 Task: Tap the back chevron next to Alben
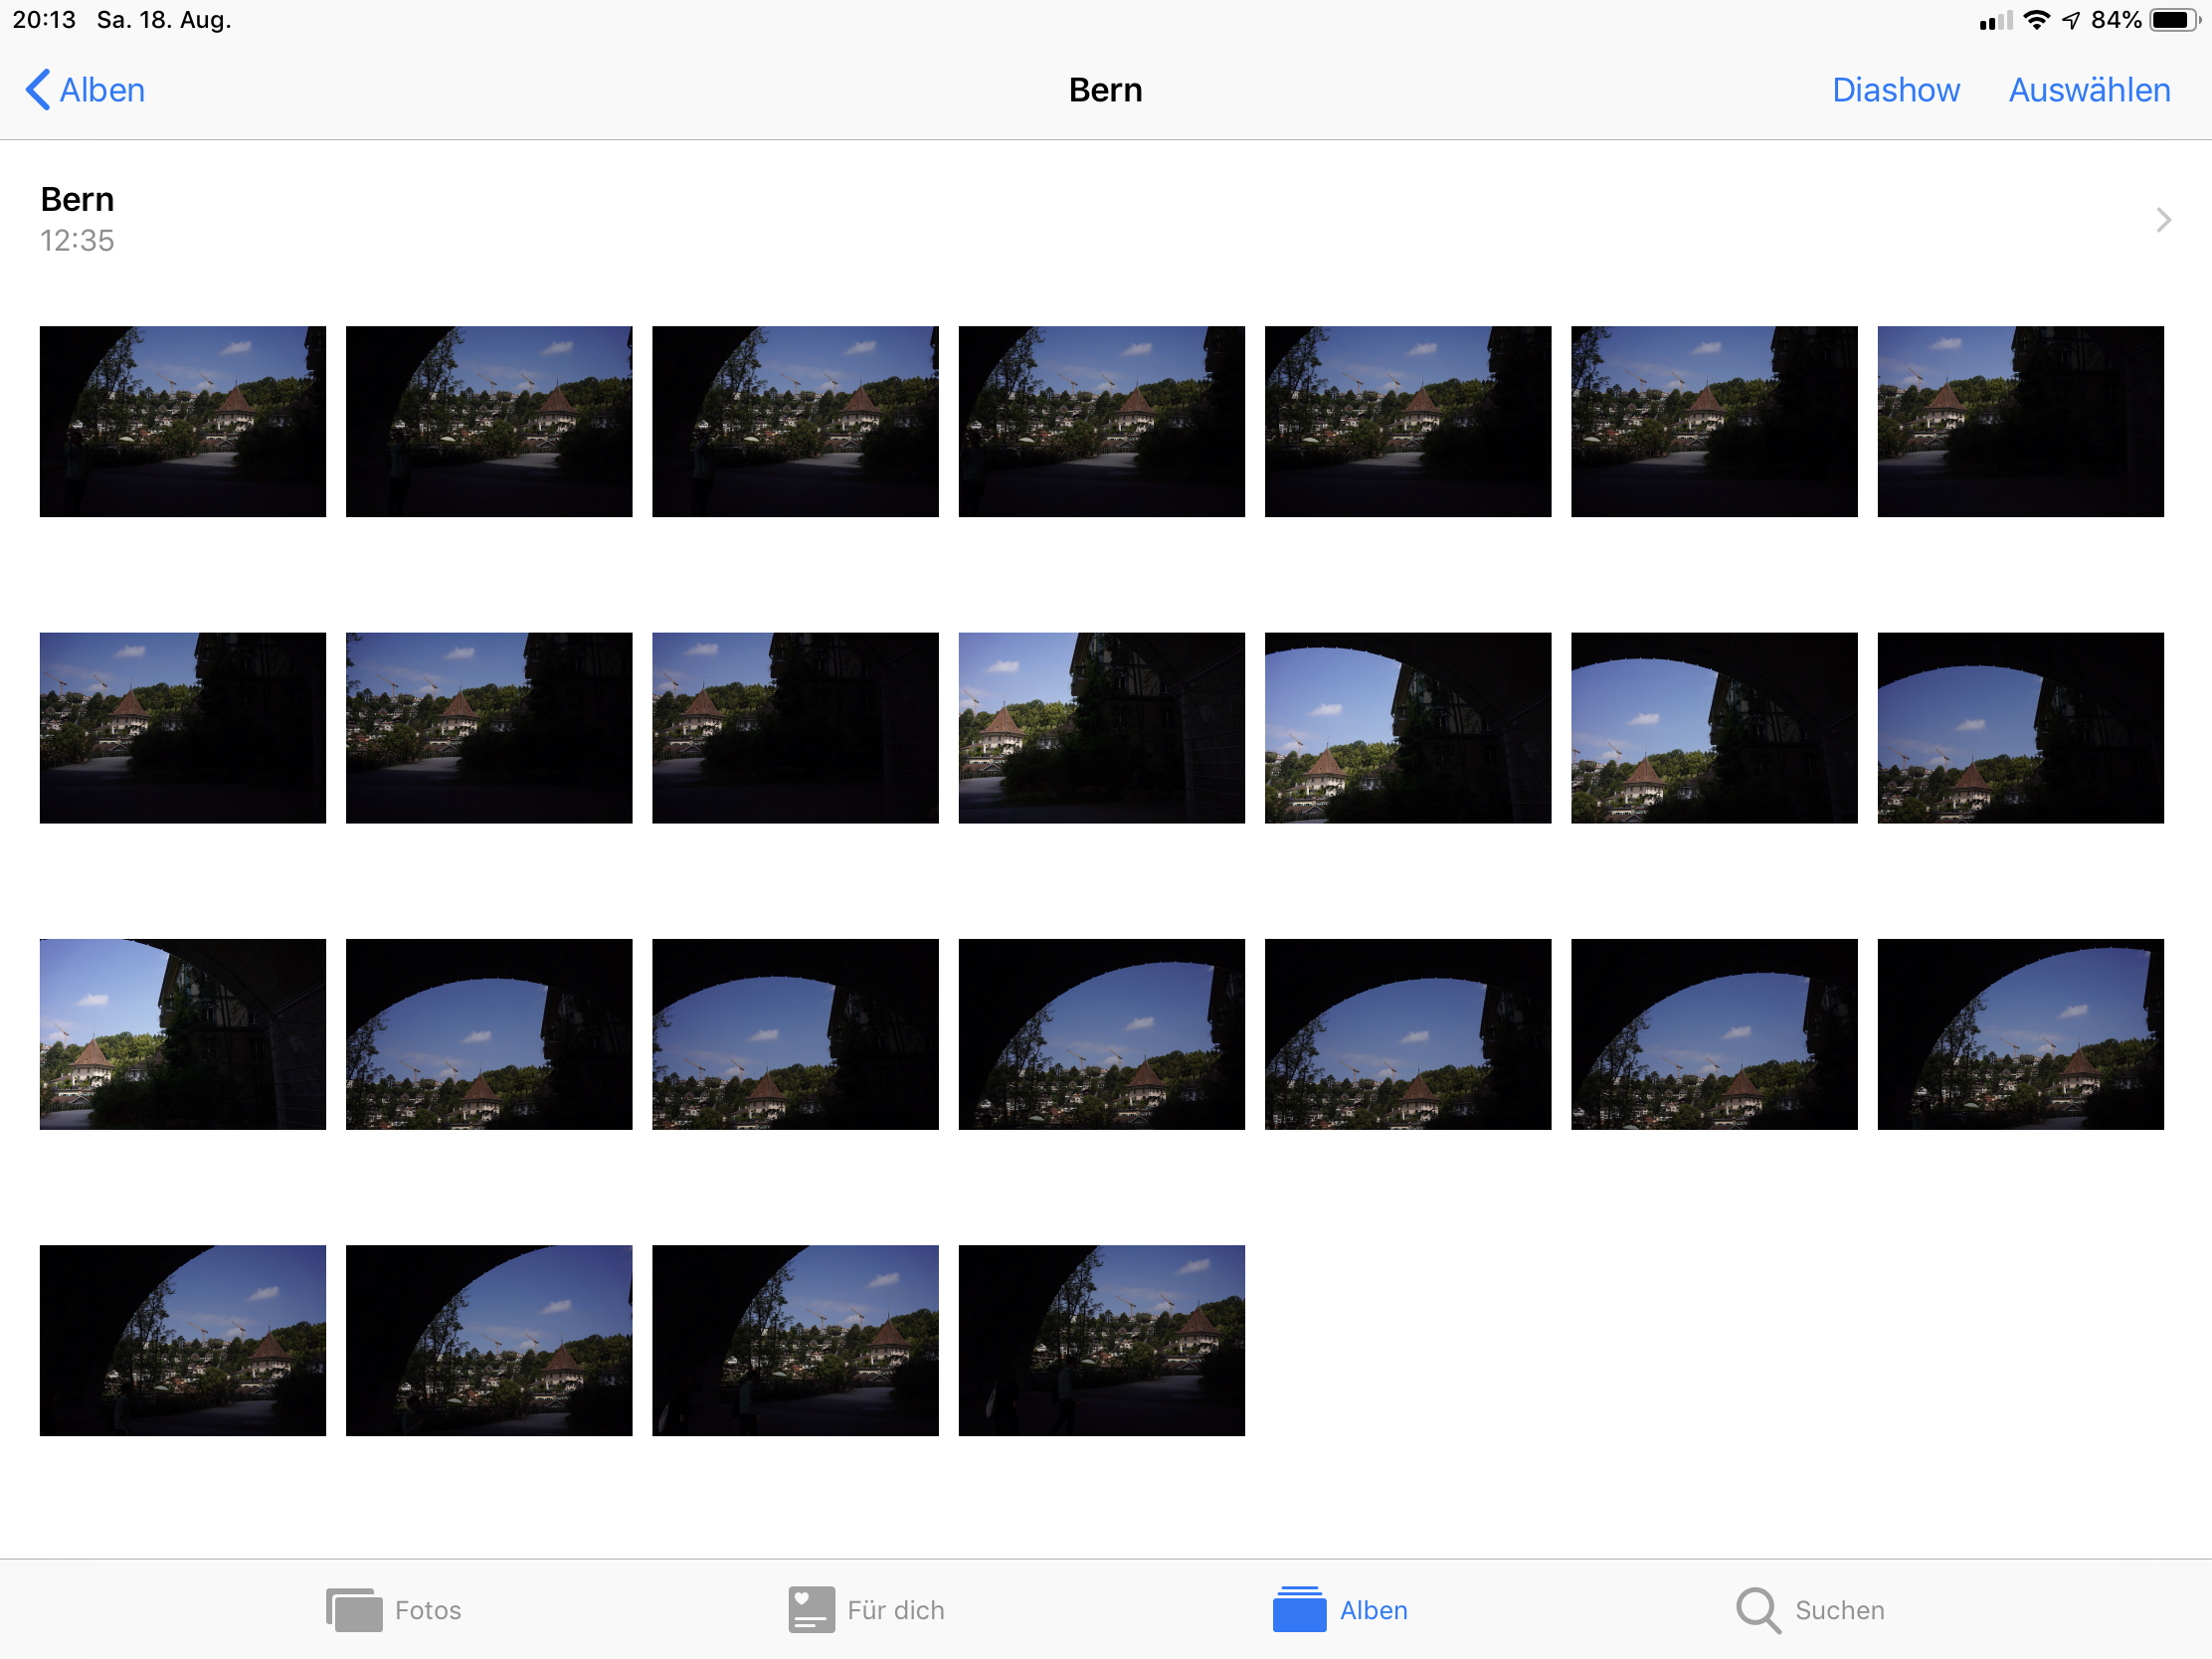[37, 90]
